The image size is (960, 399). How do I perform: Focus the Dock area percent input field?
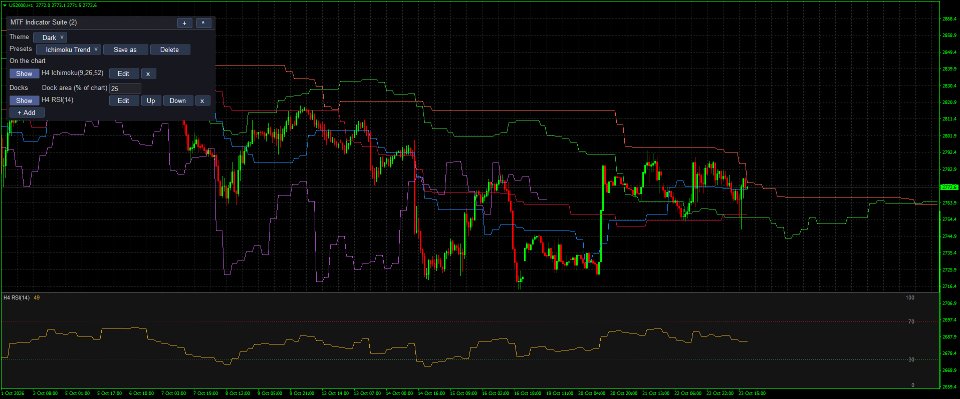click(126, 88)
